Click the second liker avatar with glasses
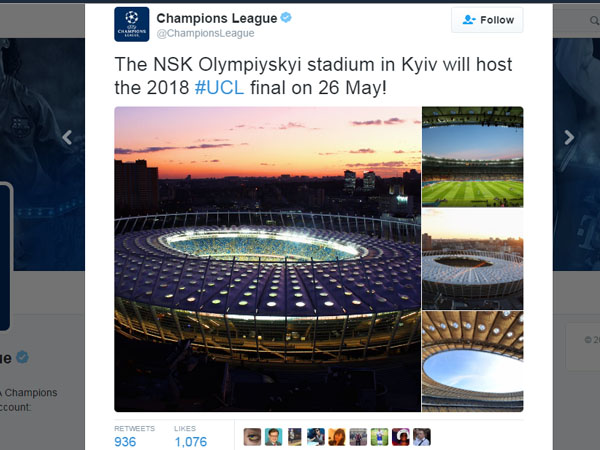The height and width of the screenshot is (450, 600). [273, 437]
